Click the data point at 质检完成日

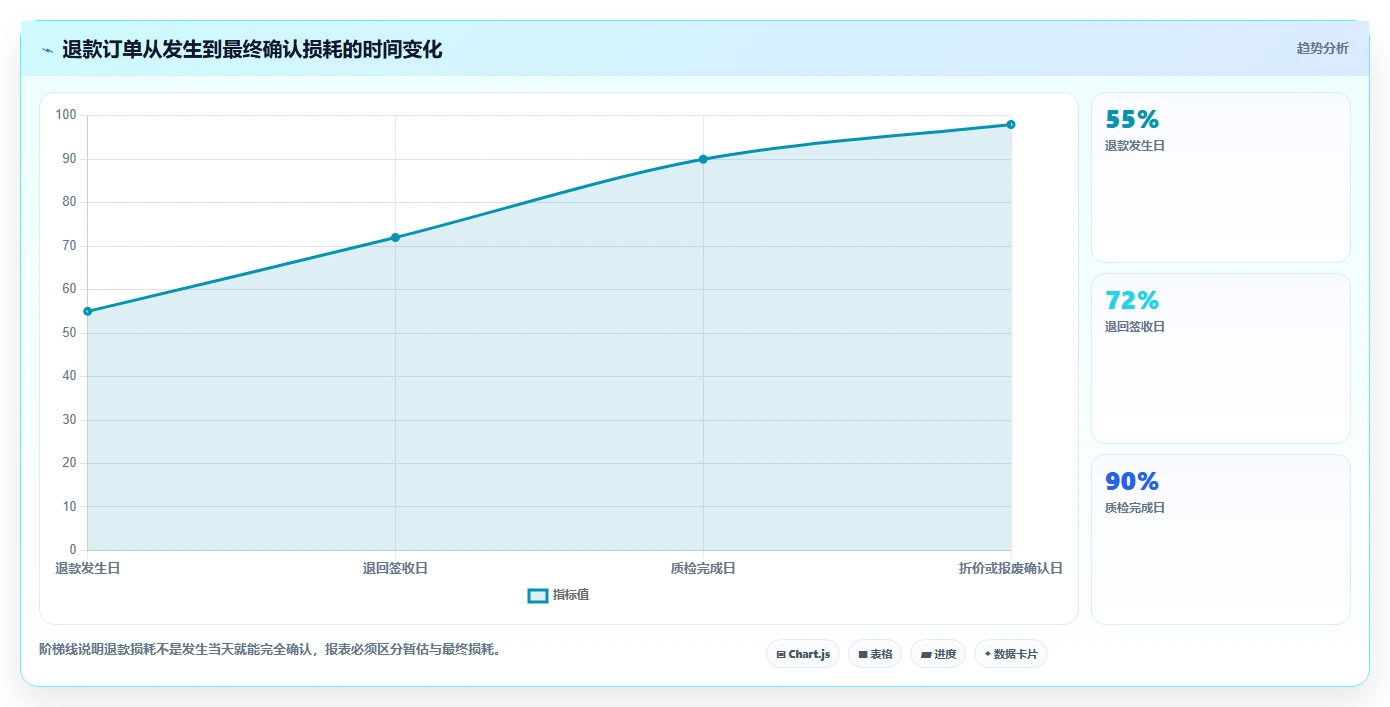(703, 159)
